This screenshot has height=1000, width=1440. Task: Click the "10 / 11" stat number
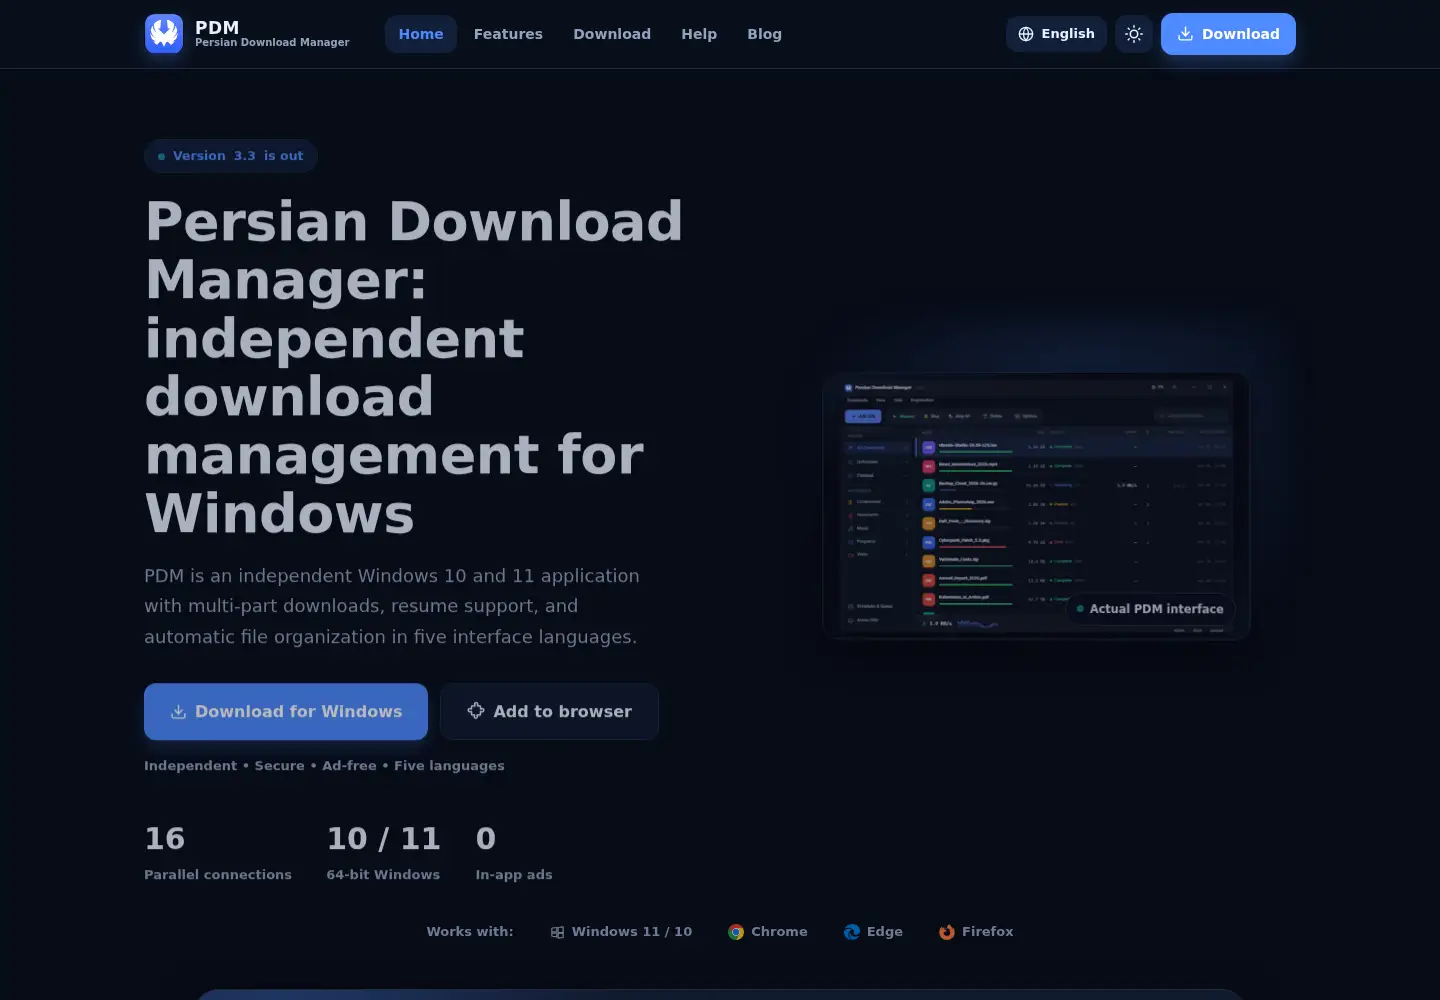coord(383,838)
